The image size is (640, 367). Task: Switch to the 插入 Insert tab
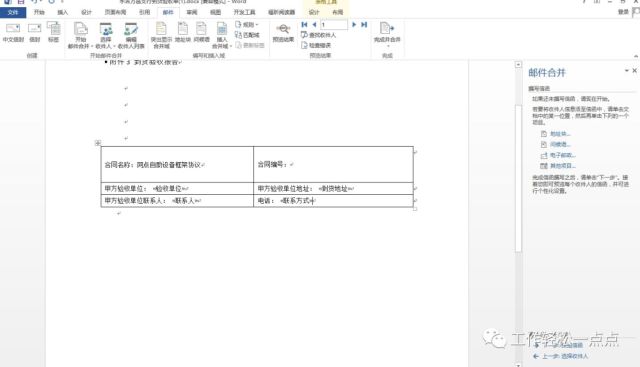coord(62,12)
